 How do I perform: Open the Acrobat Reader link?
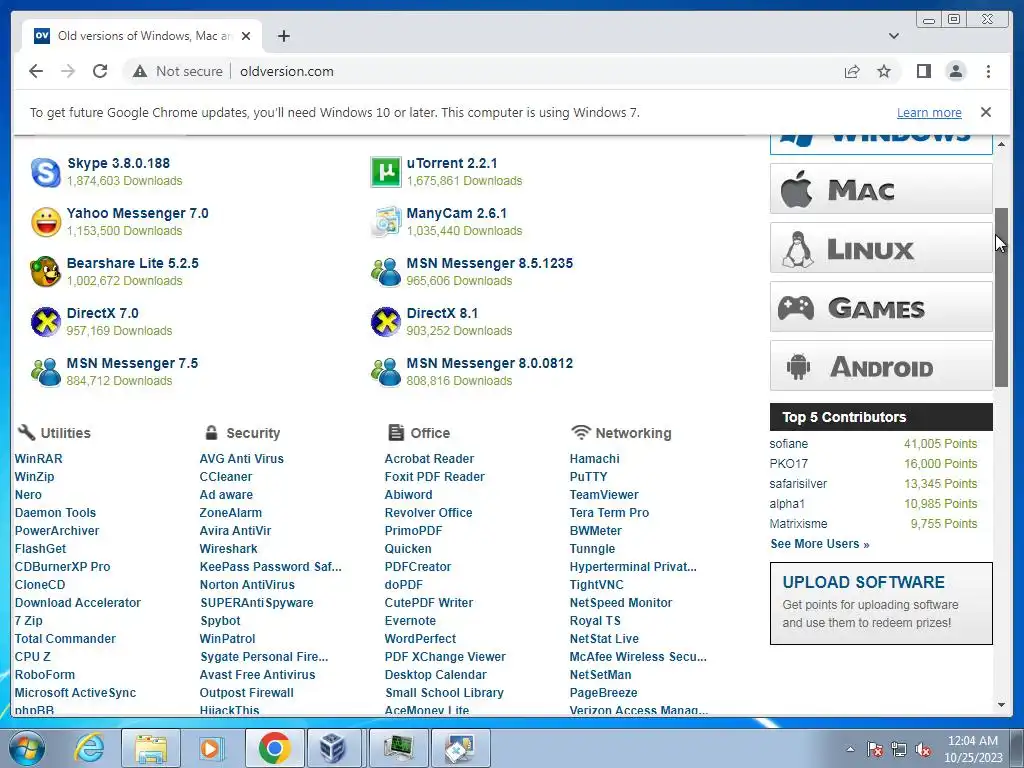(x=429, y=458)
